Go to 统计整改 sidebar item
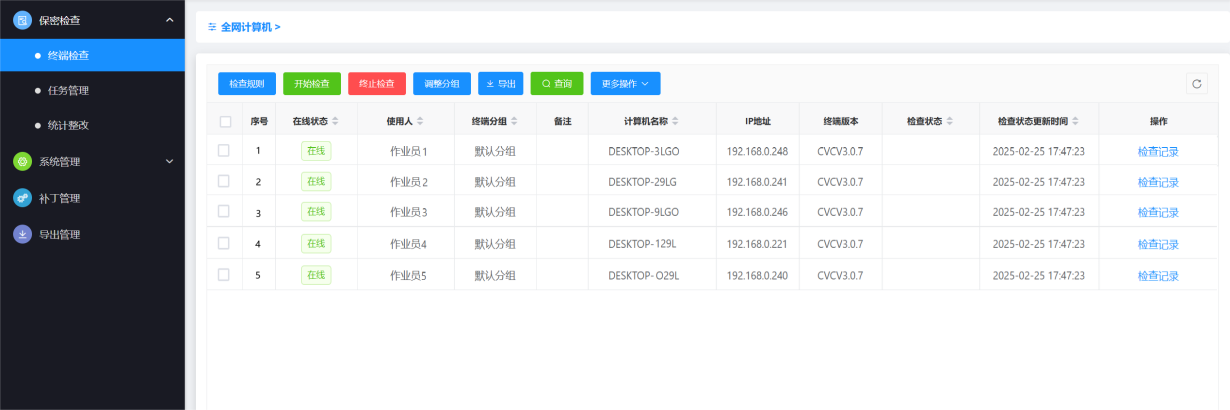Screen dimensions: 1230x410 coord(68,126)
